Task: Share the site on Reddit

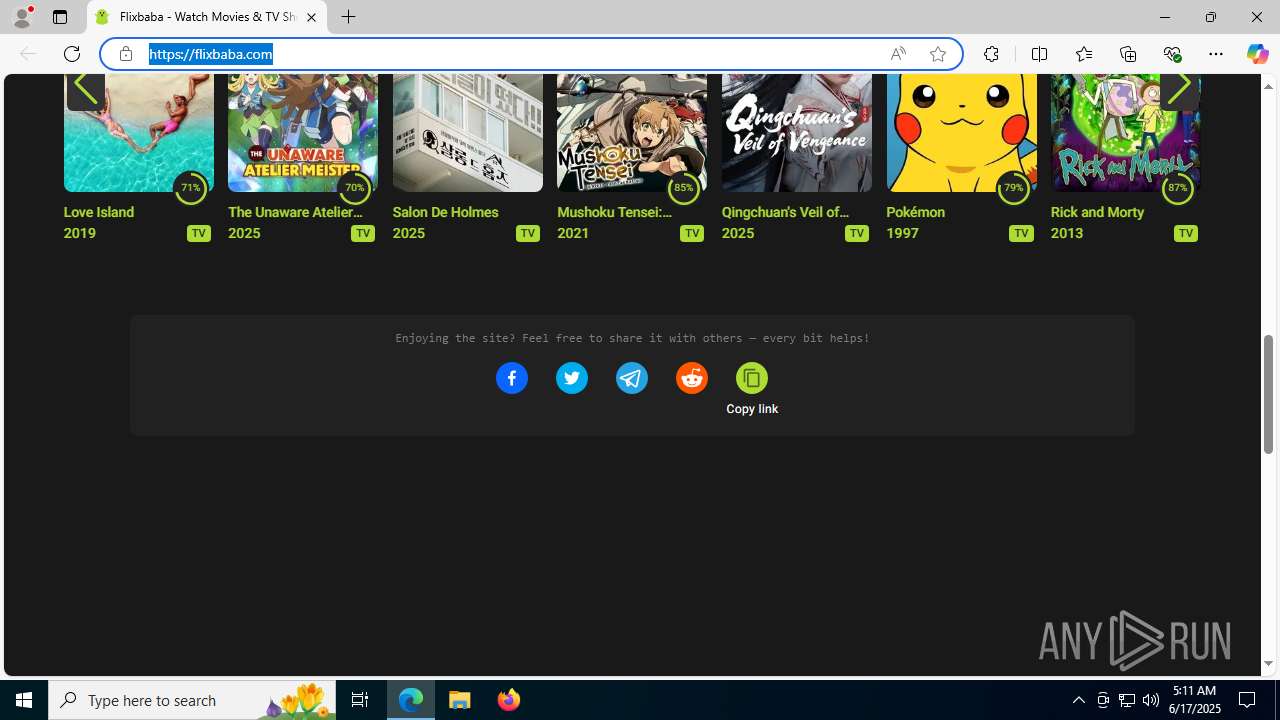Action: point(691,378)
